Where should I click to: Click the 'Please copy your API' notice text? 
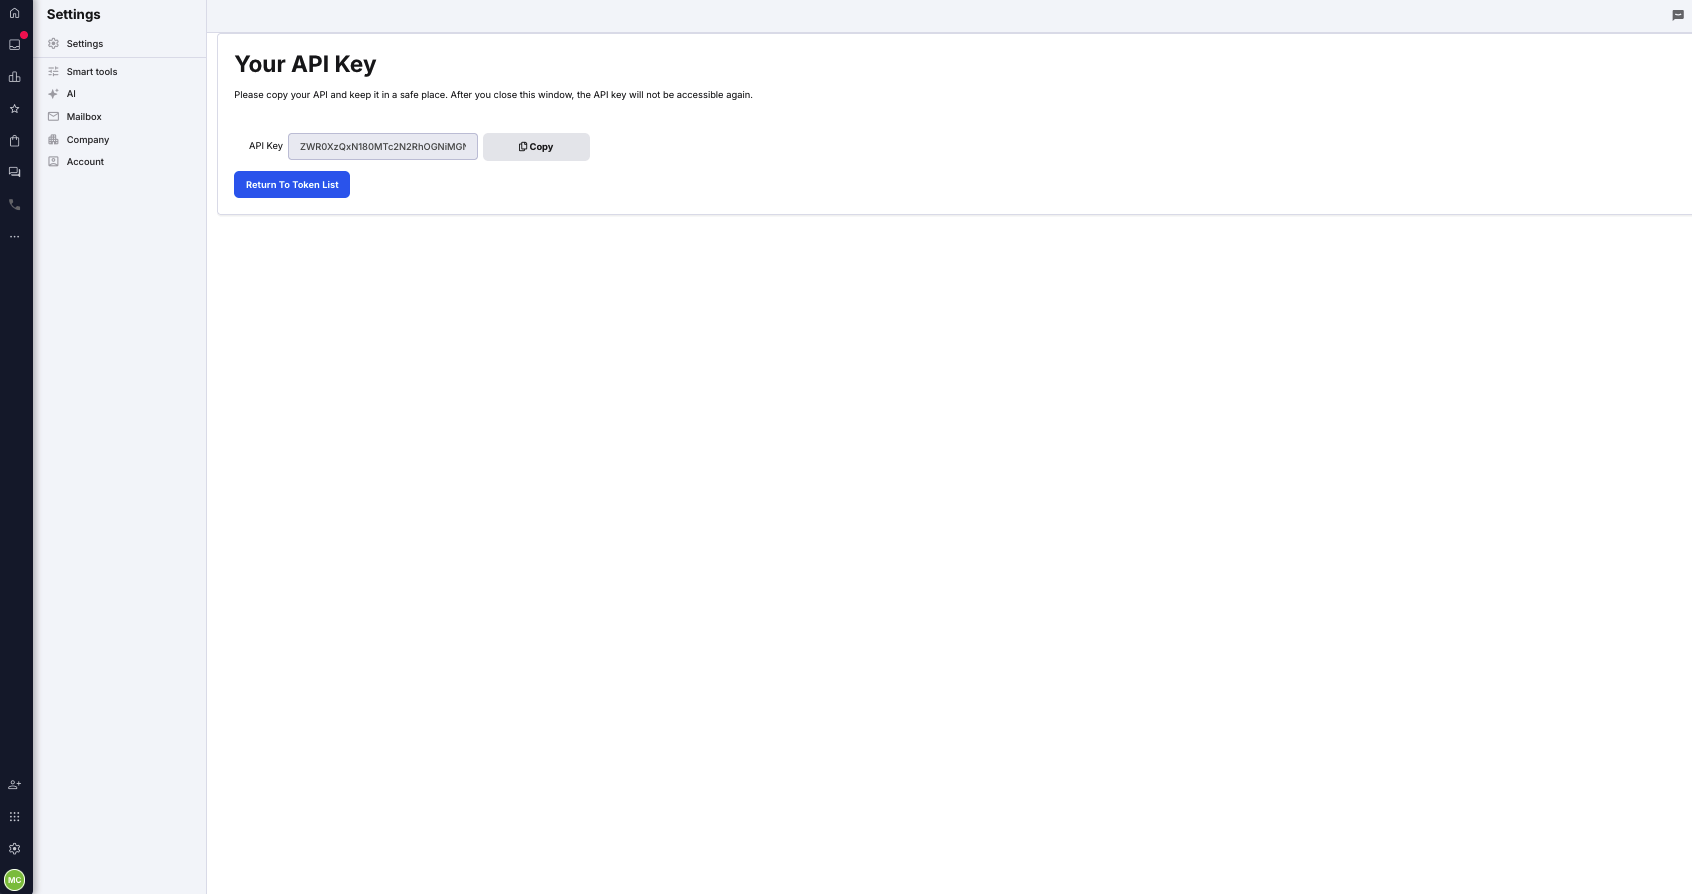pyautogui.click(x=493, y=95)
